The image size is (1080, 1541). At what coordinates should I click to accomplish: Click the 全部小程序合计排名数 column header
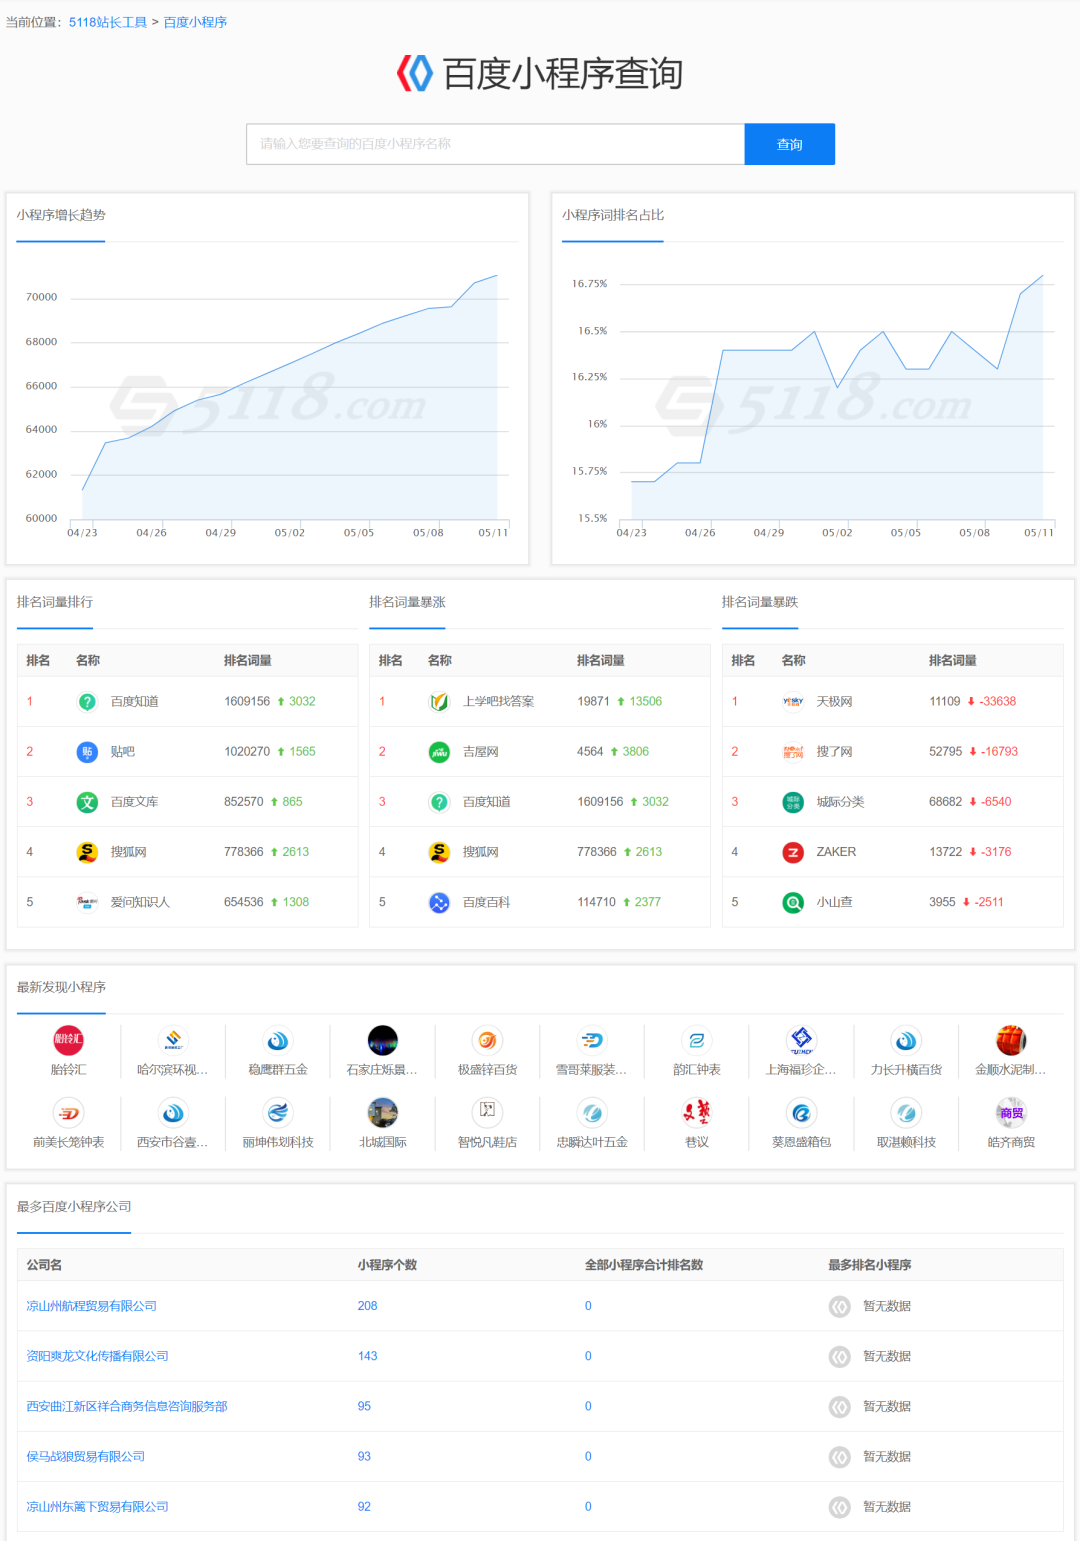tap(644, 1265)
